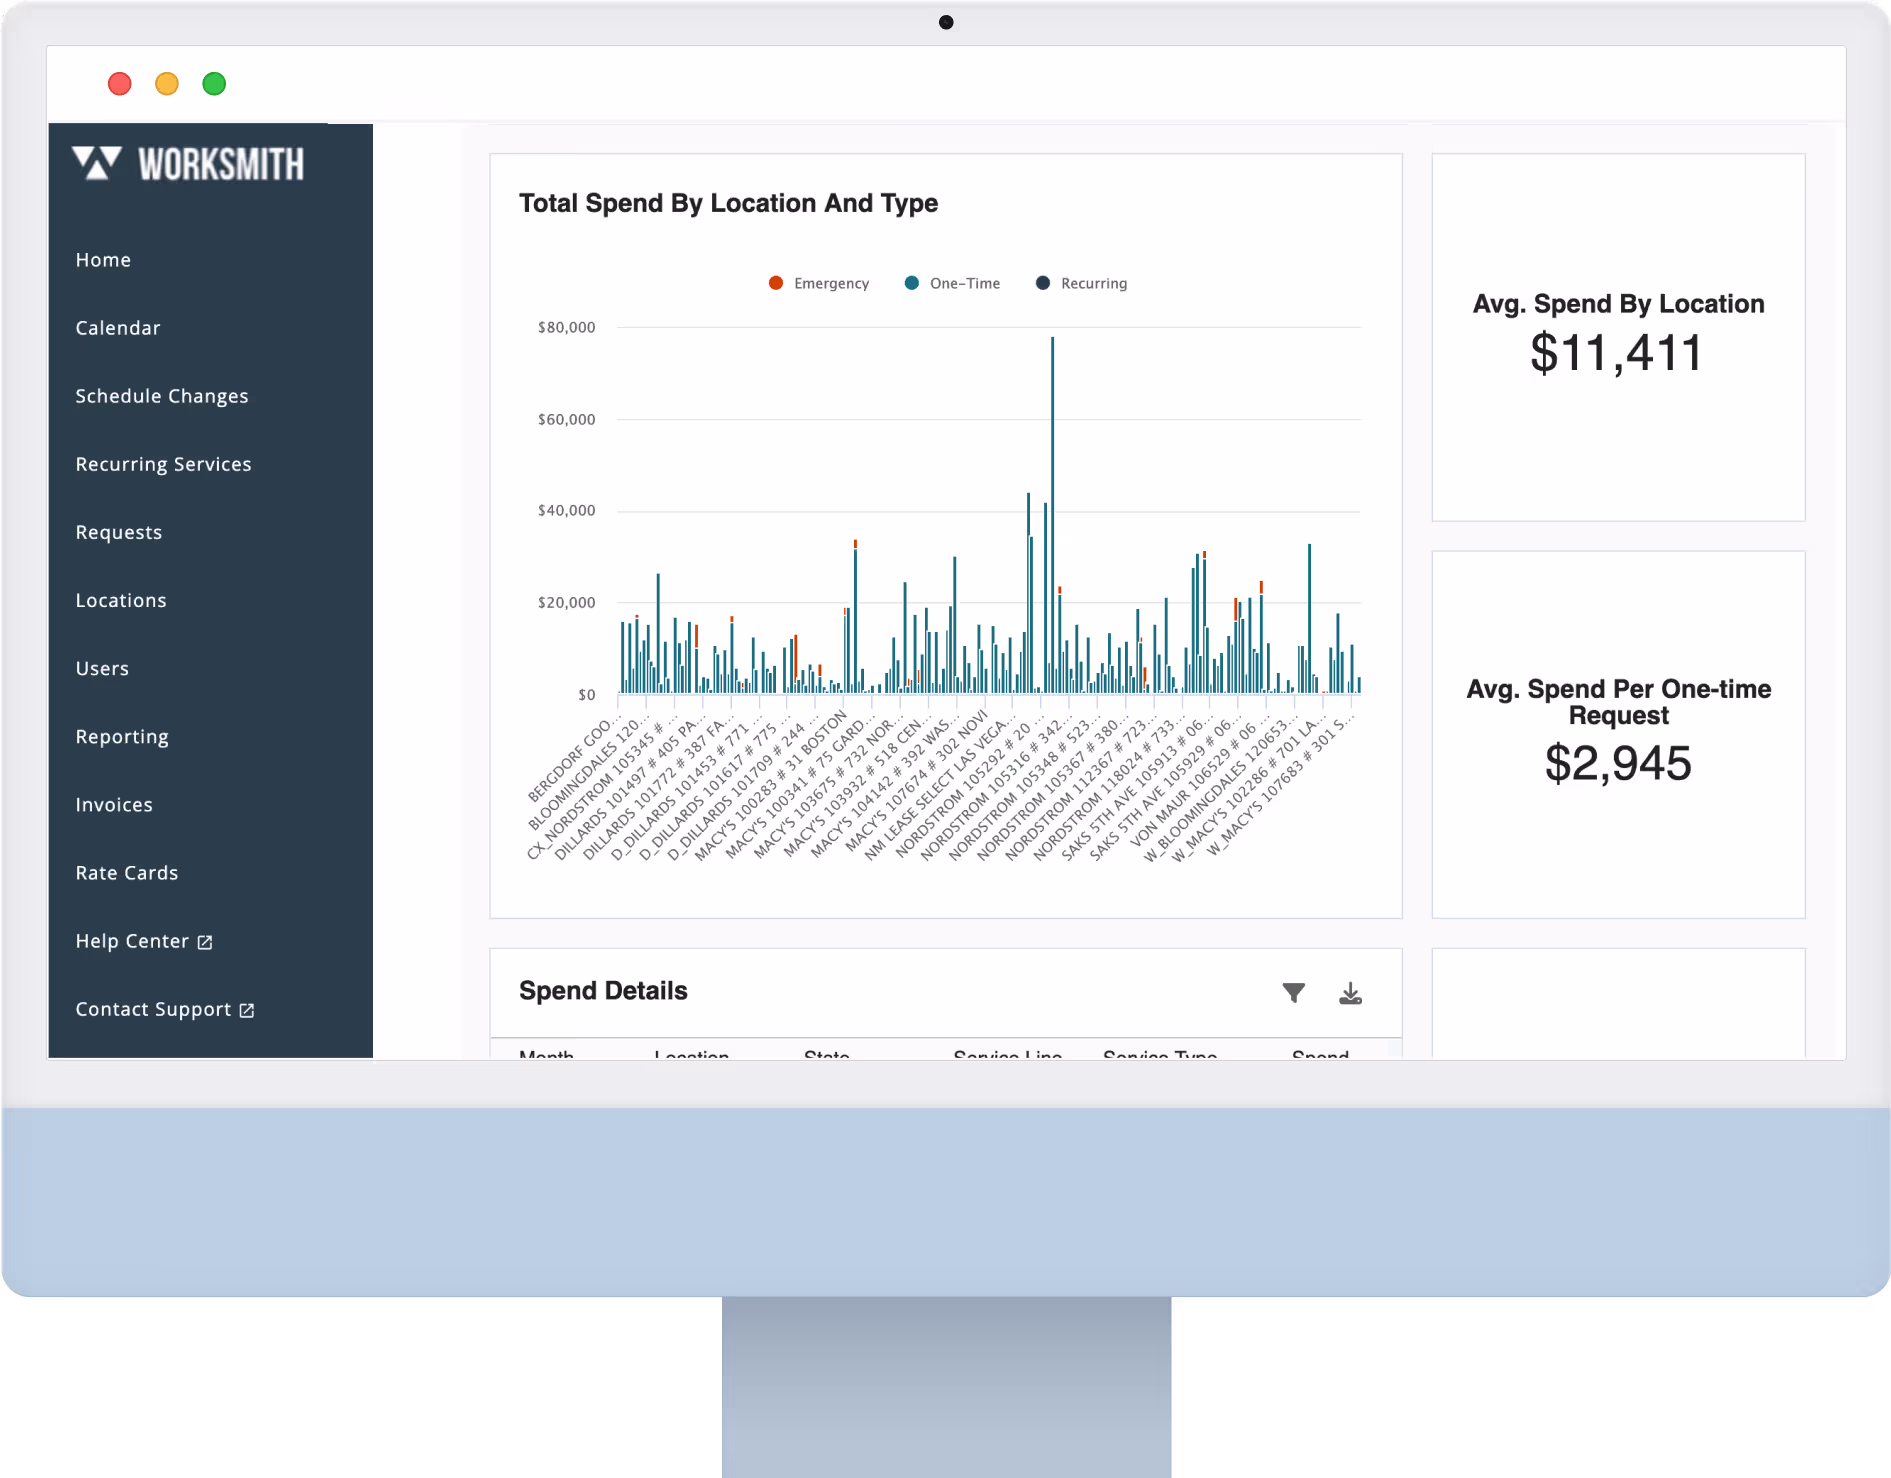
Task: Click the $80,000 axis label
Action: (x=566, y=327)
